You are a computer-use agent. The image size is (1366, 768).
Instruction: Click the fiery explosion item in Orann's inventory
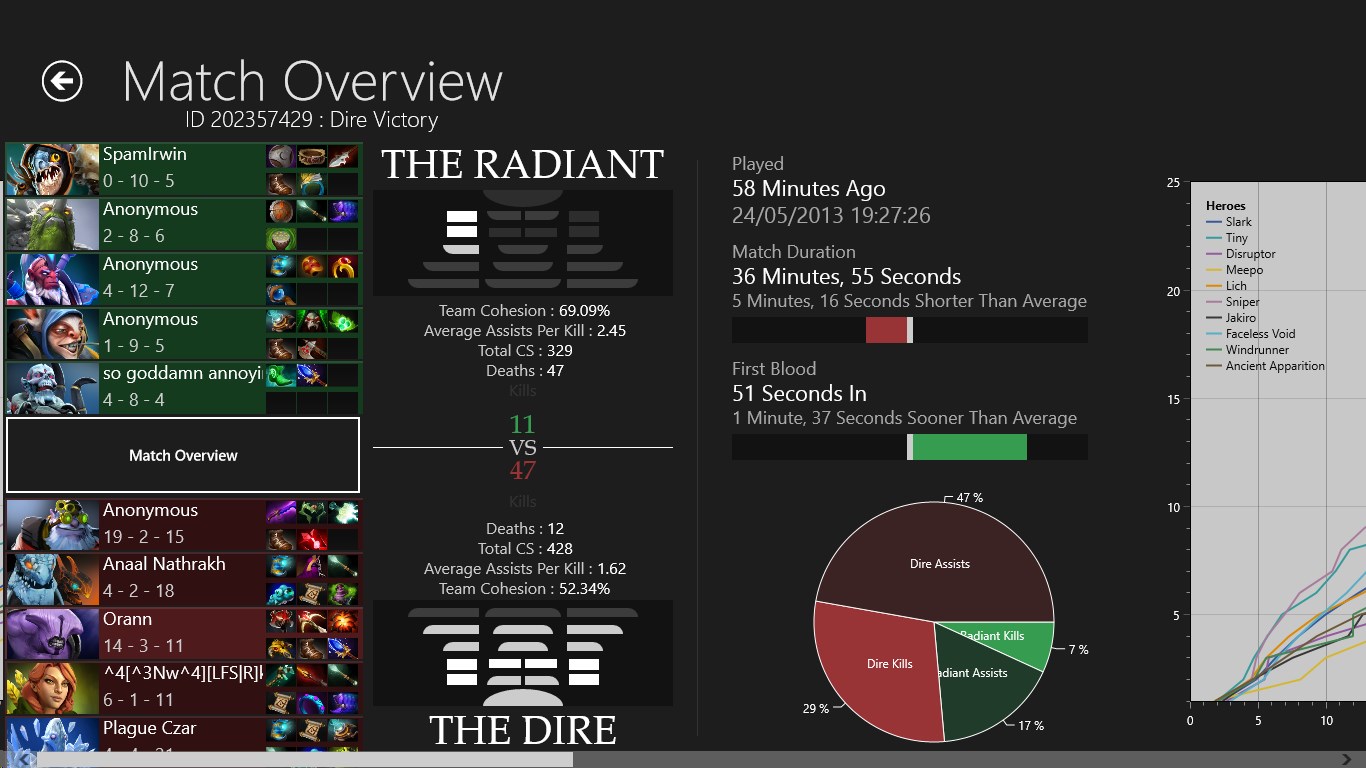coord(343,621)
